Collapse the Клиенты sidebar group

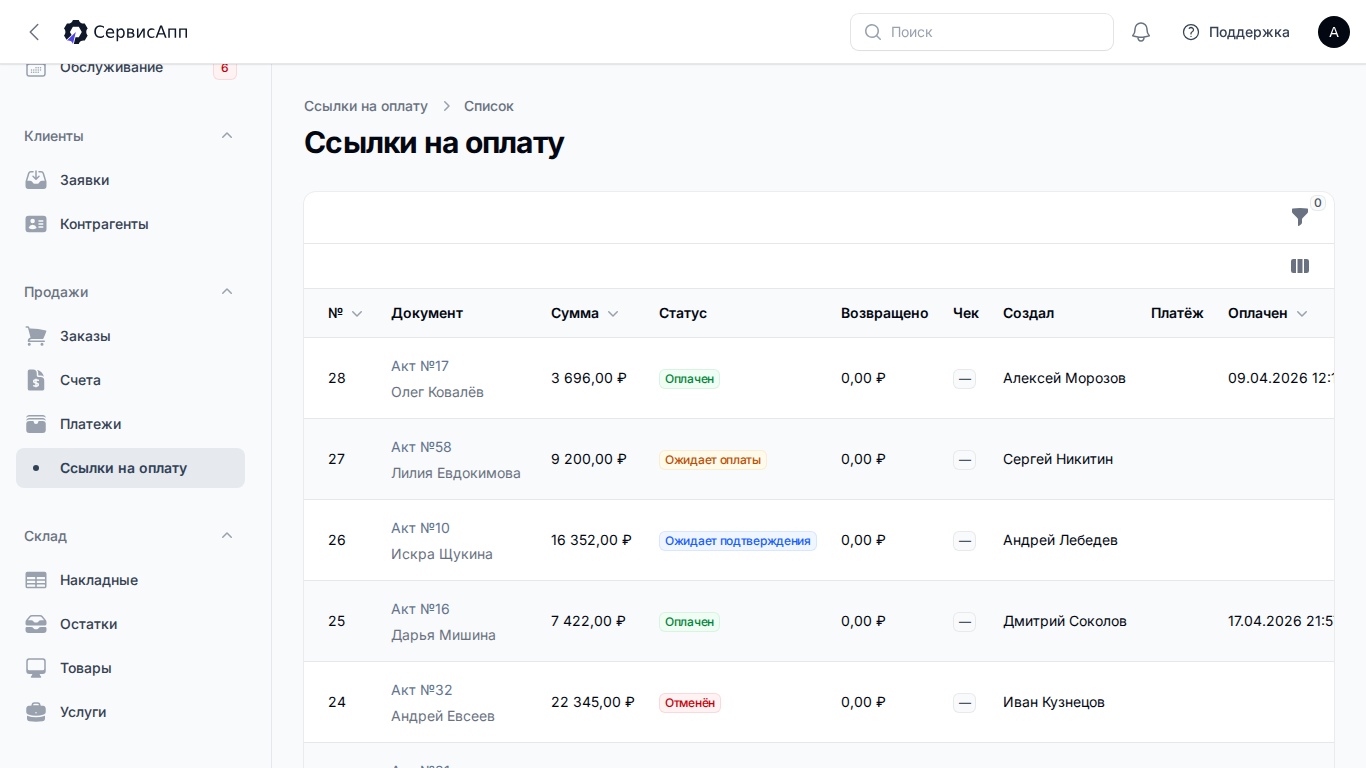227,136
